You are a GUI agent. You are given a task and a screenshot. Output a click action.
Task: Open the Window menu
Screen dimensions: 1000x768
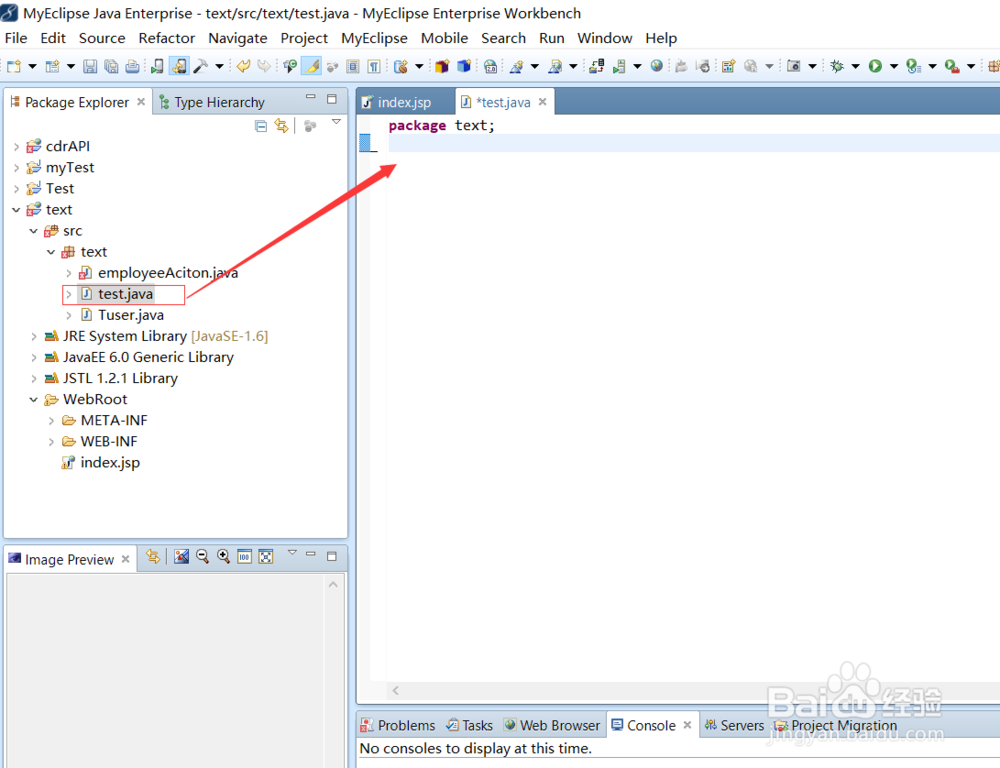605,38
